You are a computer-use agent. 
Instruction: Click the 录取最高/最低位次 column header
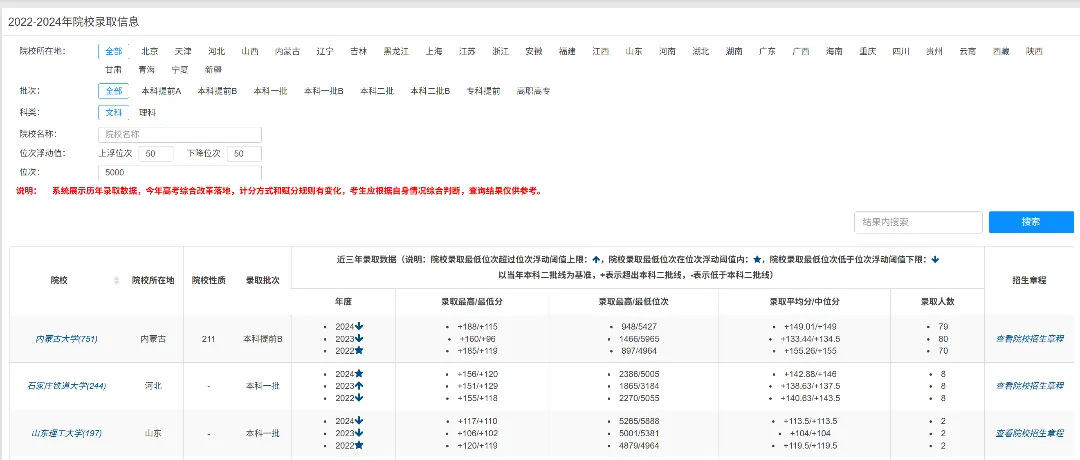(x=633, y=302)
